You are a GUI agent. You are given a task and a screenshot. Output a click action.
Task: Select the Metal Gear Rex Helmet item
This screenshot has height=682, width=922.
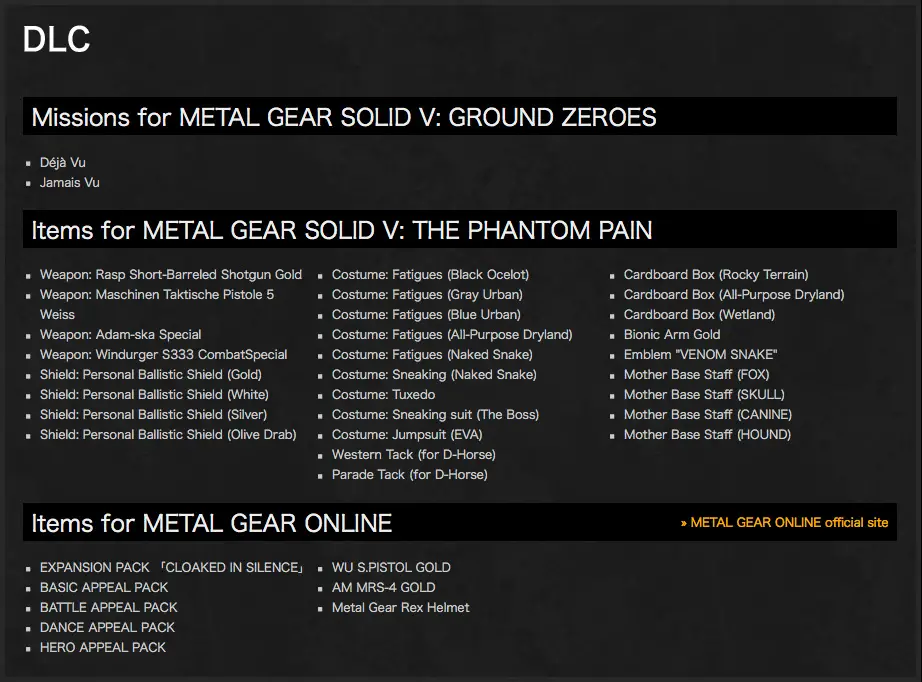(400, 607)
